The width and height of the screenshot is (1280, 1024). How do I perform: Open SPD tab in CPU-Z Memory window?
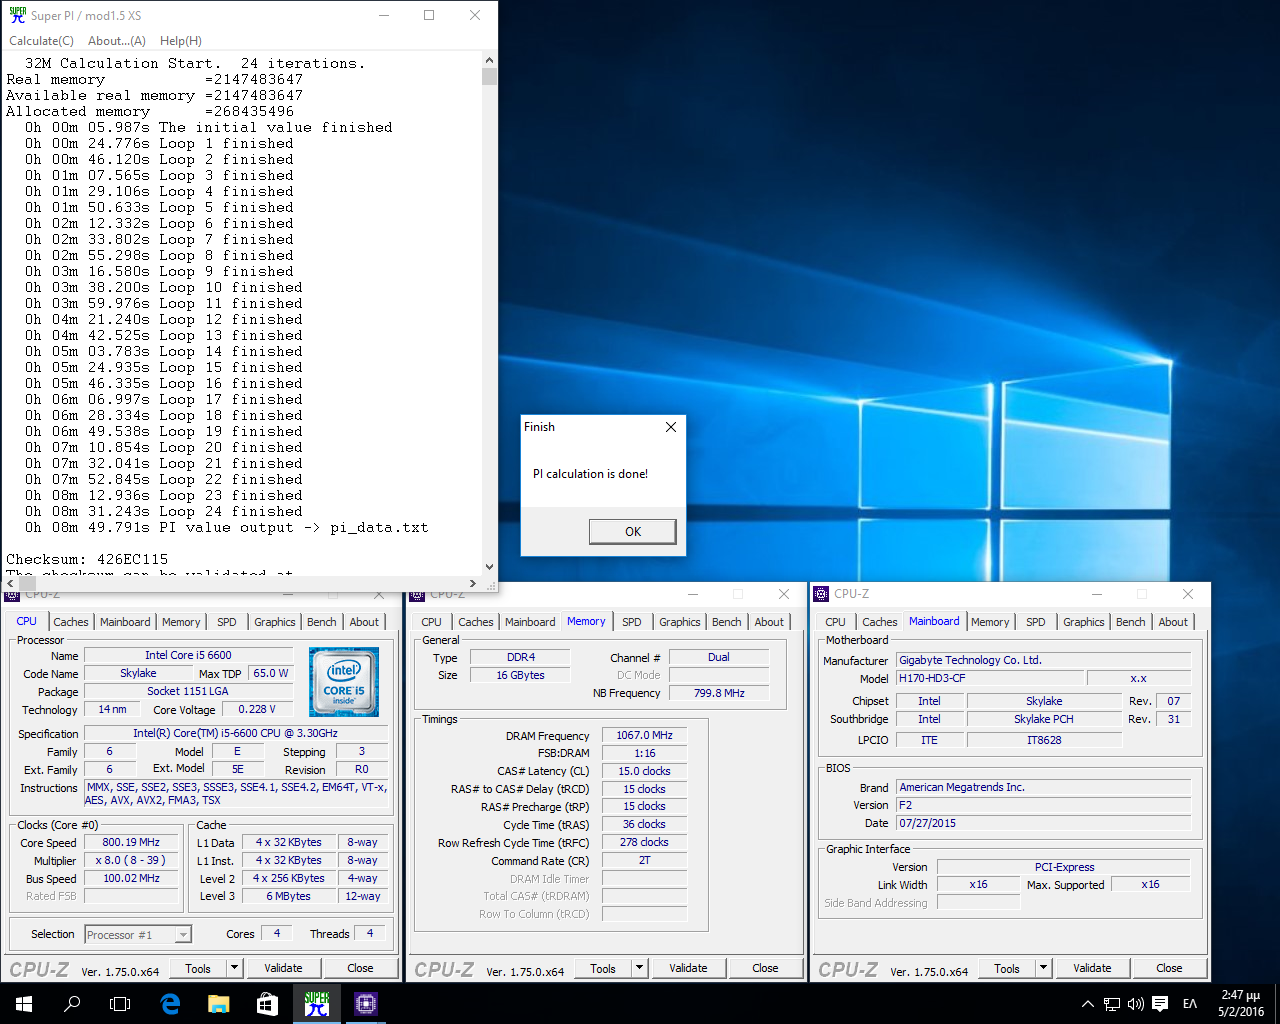click(632, 622)
